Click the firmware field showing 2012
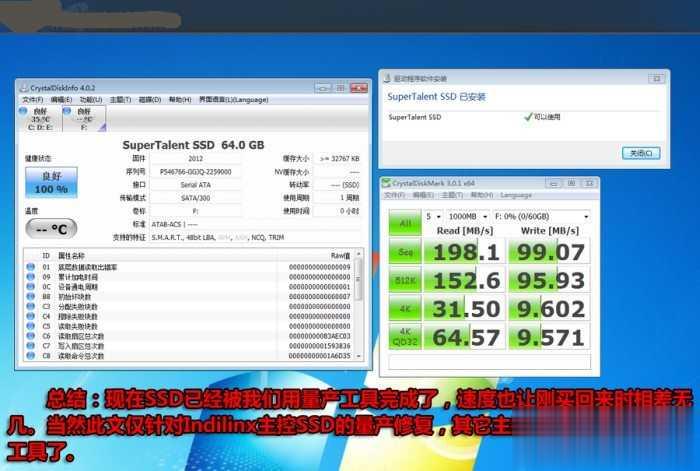Viewport: 700px width, 471px height. pyautogui.click(x=196, y=158)
